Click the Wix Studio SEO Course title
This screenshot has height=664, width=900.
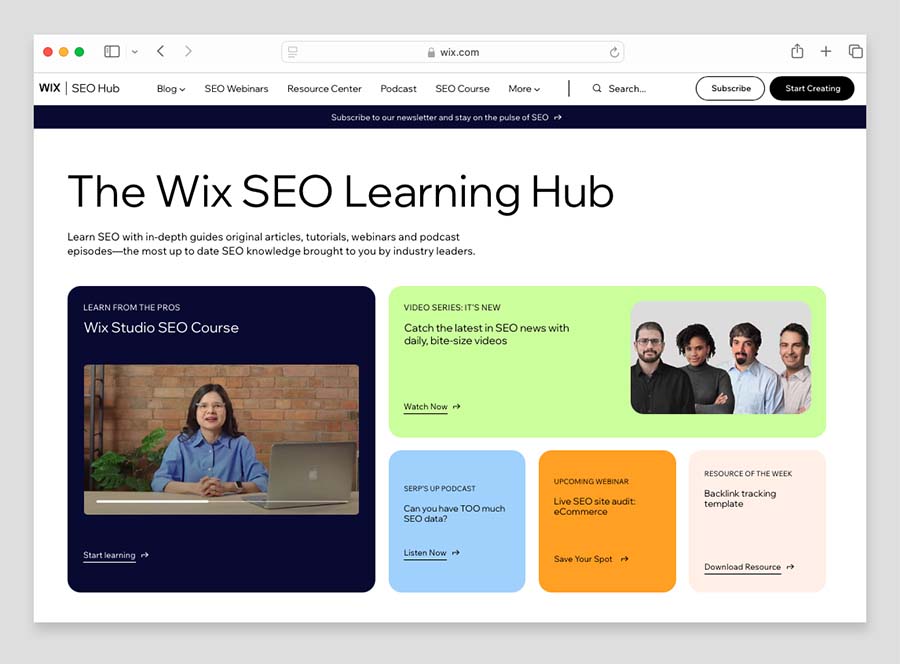[161, 328]
